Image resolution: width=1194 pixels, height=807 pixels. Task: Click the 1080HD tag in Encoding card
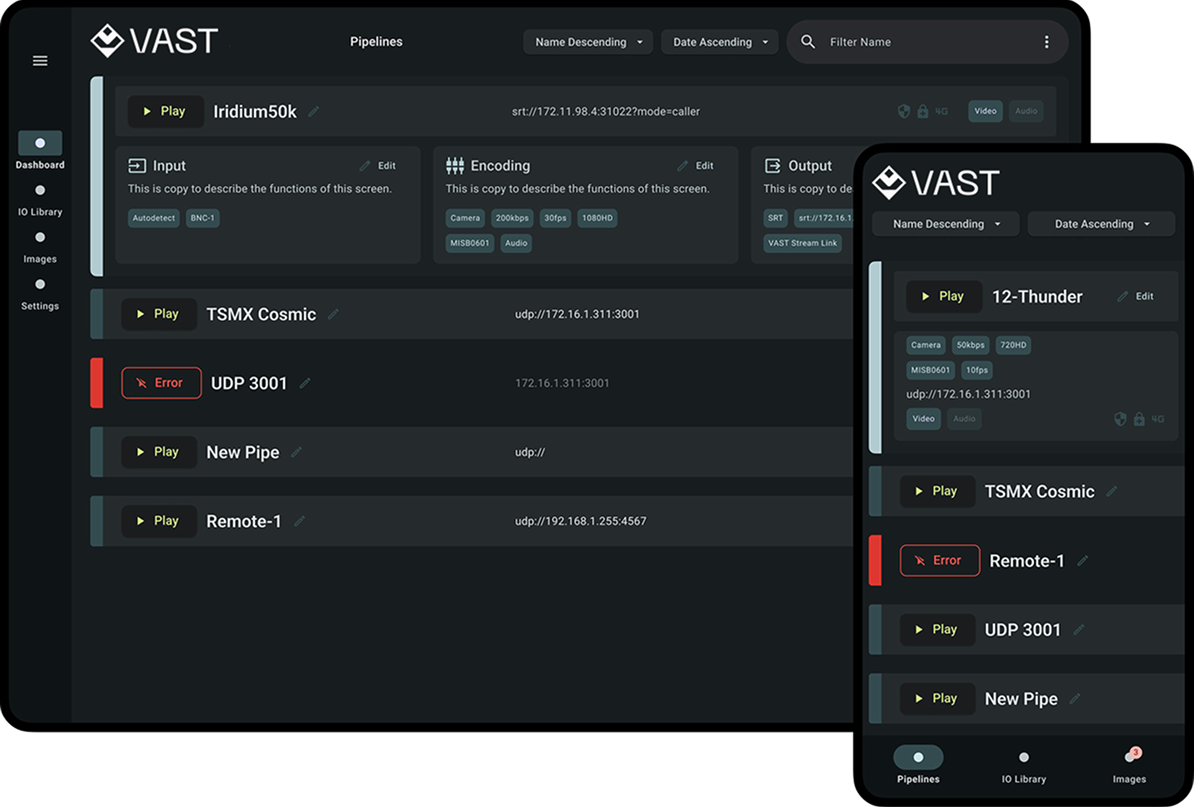tap(598, 218)
